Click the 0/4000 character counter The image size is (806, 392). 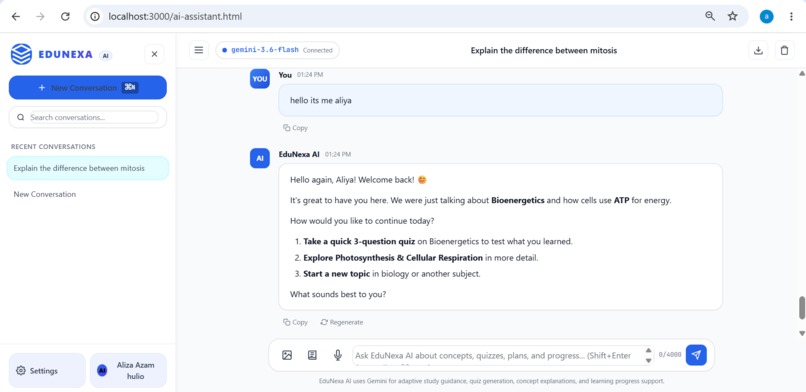pos(670,354)
